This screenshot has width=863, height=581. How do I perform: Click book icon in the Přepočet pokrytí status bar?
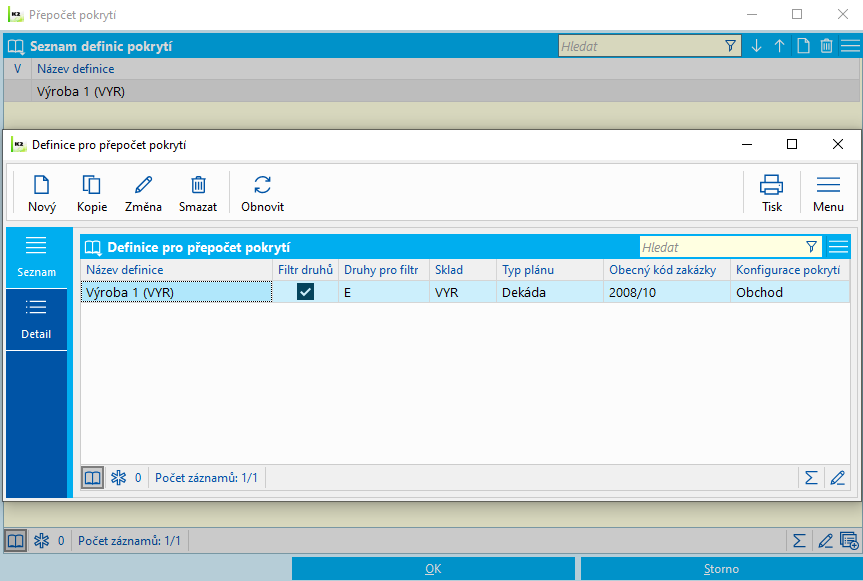click(x=15, y=541)
